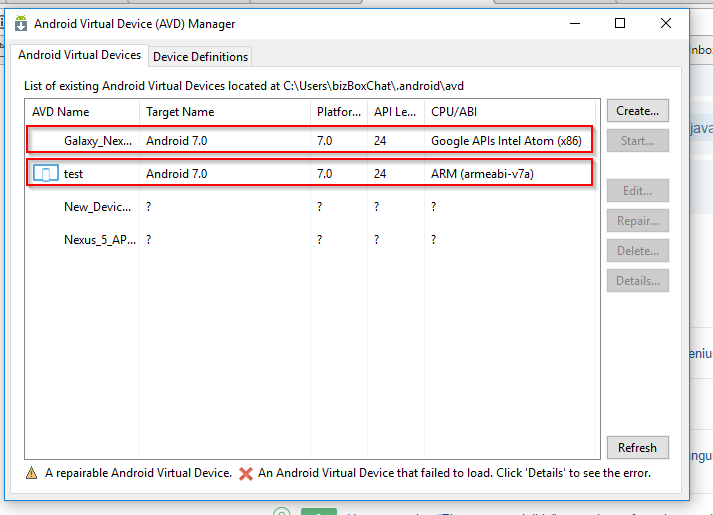The image size is (713, 515).
Task: Click platform 7.0 in Galaxy_Nex row
Action: [324, 141]
